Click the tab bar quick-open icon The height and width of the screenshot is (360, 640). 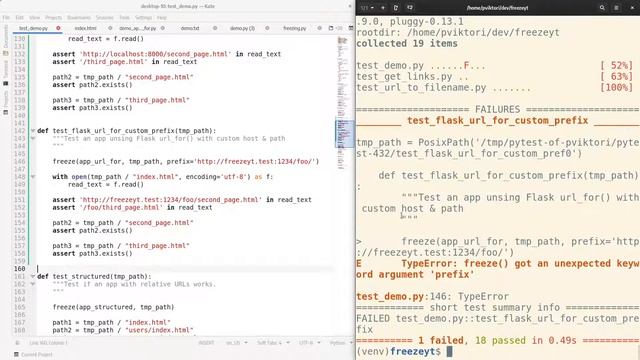pyautogui.click(x=331, y=28)
